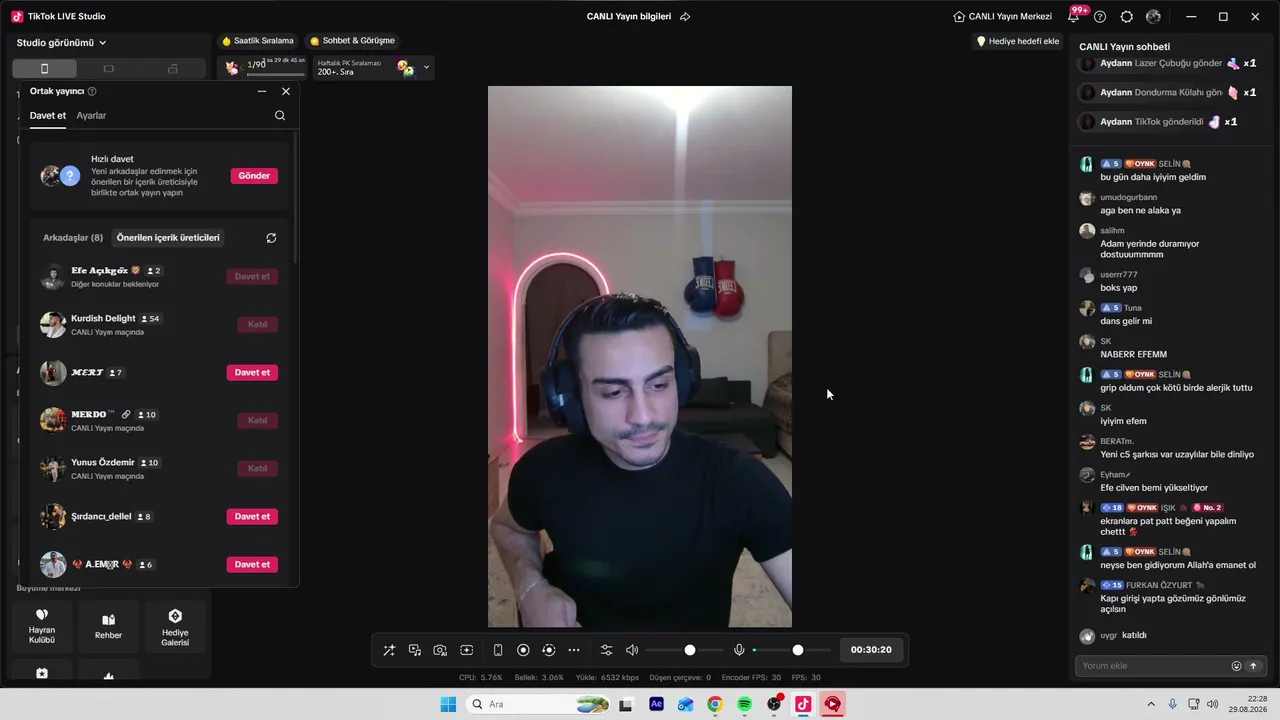Image resolution: width=1280 pixels, height=720 pixels.
Task: Adjust the speaker volume slider handle
Action: click(690, 650)
